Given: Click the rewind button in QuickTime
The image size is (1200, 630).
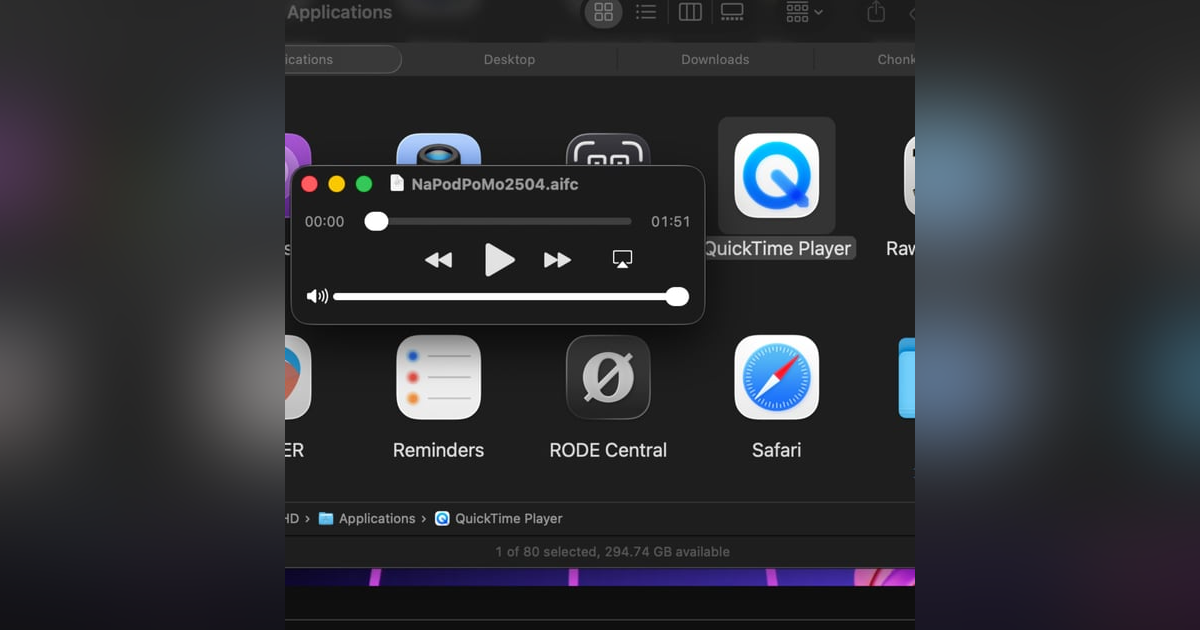Looking at the screenshot, I should pyautogui.click(x=438, y=260).
